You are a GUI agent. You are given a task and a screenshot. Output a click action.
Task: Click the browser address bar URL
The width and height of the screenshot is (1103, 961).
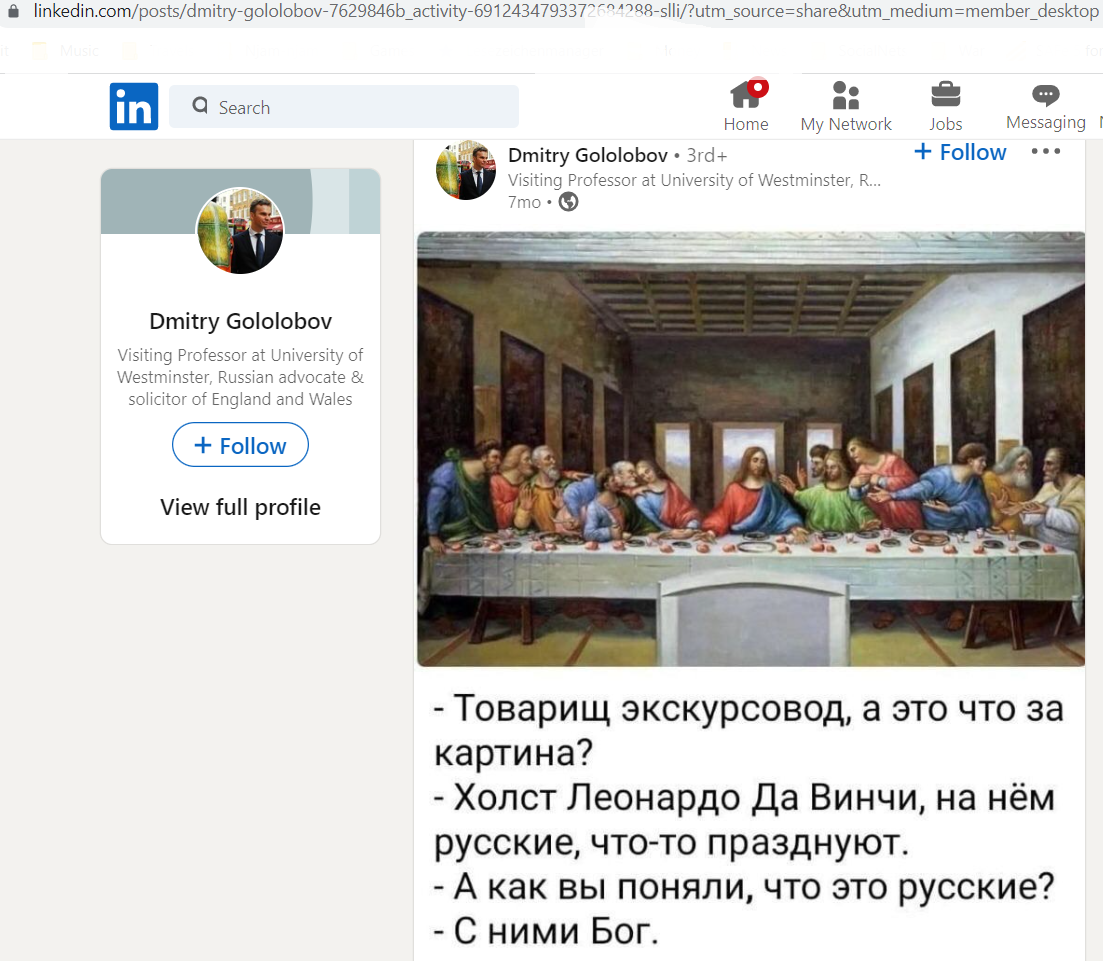566,11
